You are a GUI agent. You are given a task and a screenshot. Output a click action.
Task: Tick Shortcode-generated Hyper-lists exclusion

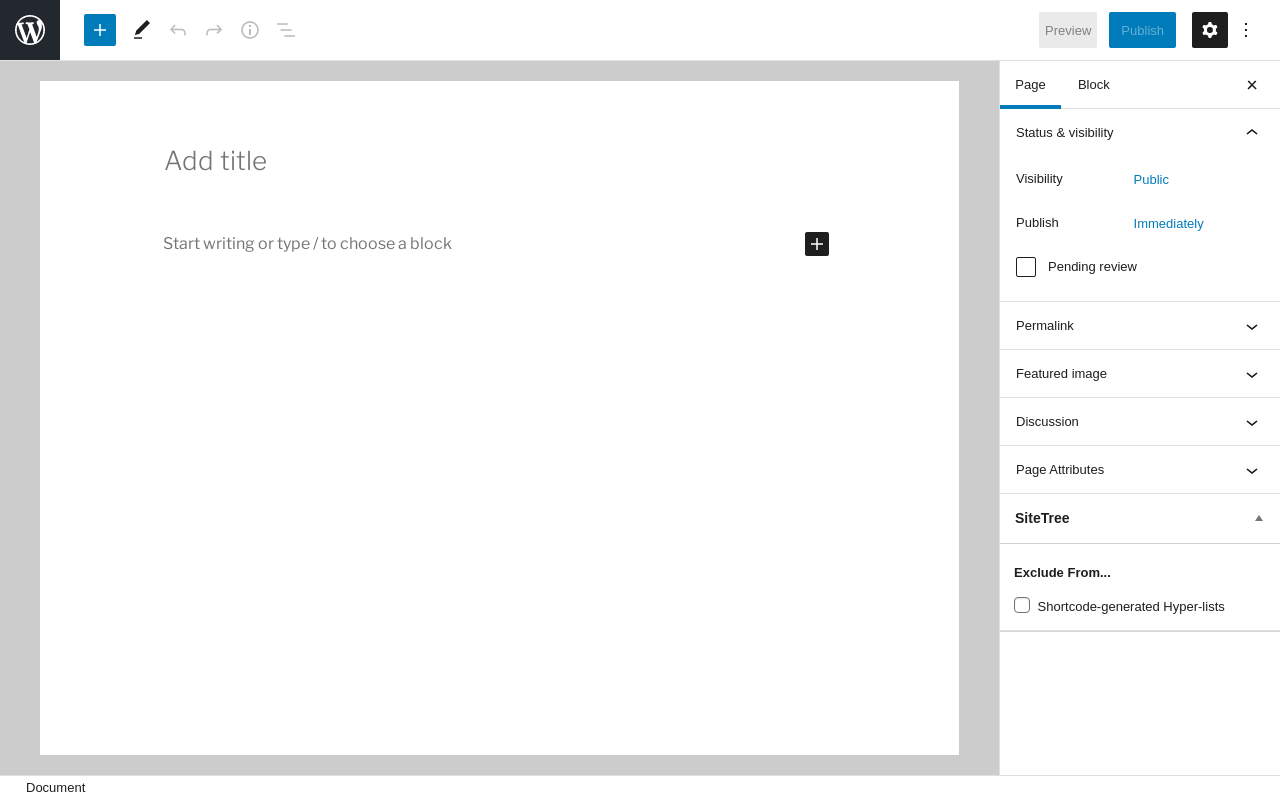(1022, 605)
